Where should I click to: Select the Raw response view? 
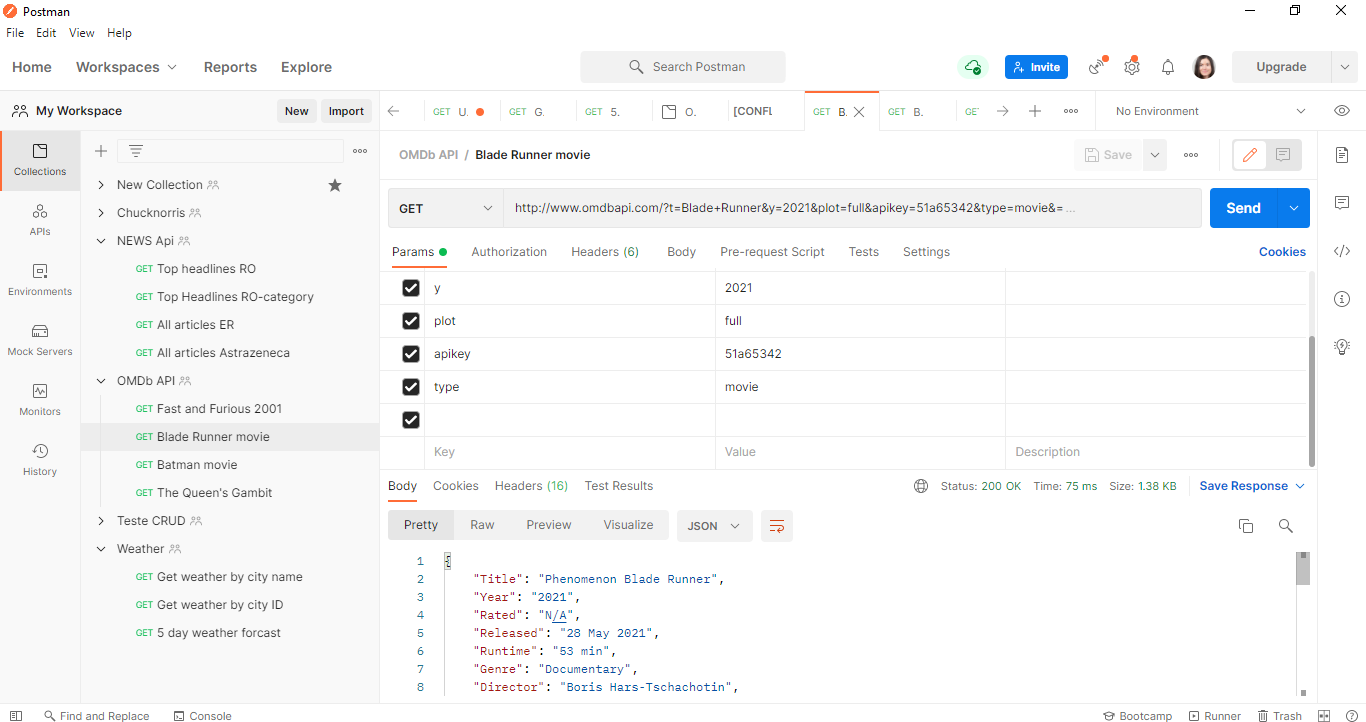[x=482, y=525]
